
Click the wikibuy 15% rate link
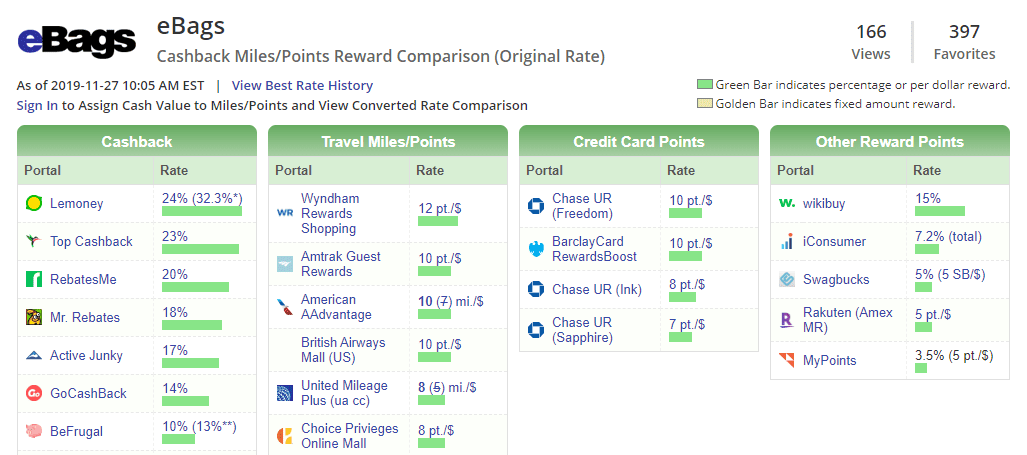tap(927, 198)
